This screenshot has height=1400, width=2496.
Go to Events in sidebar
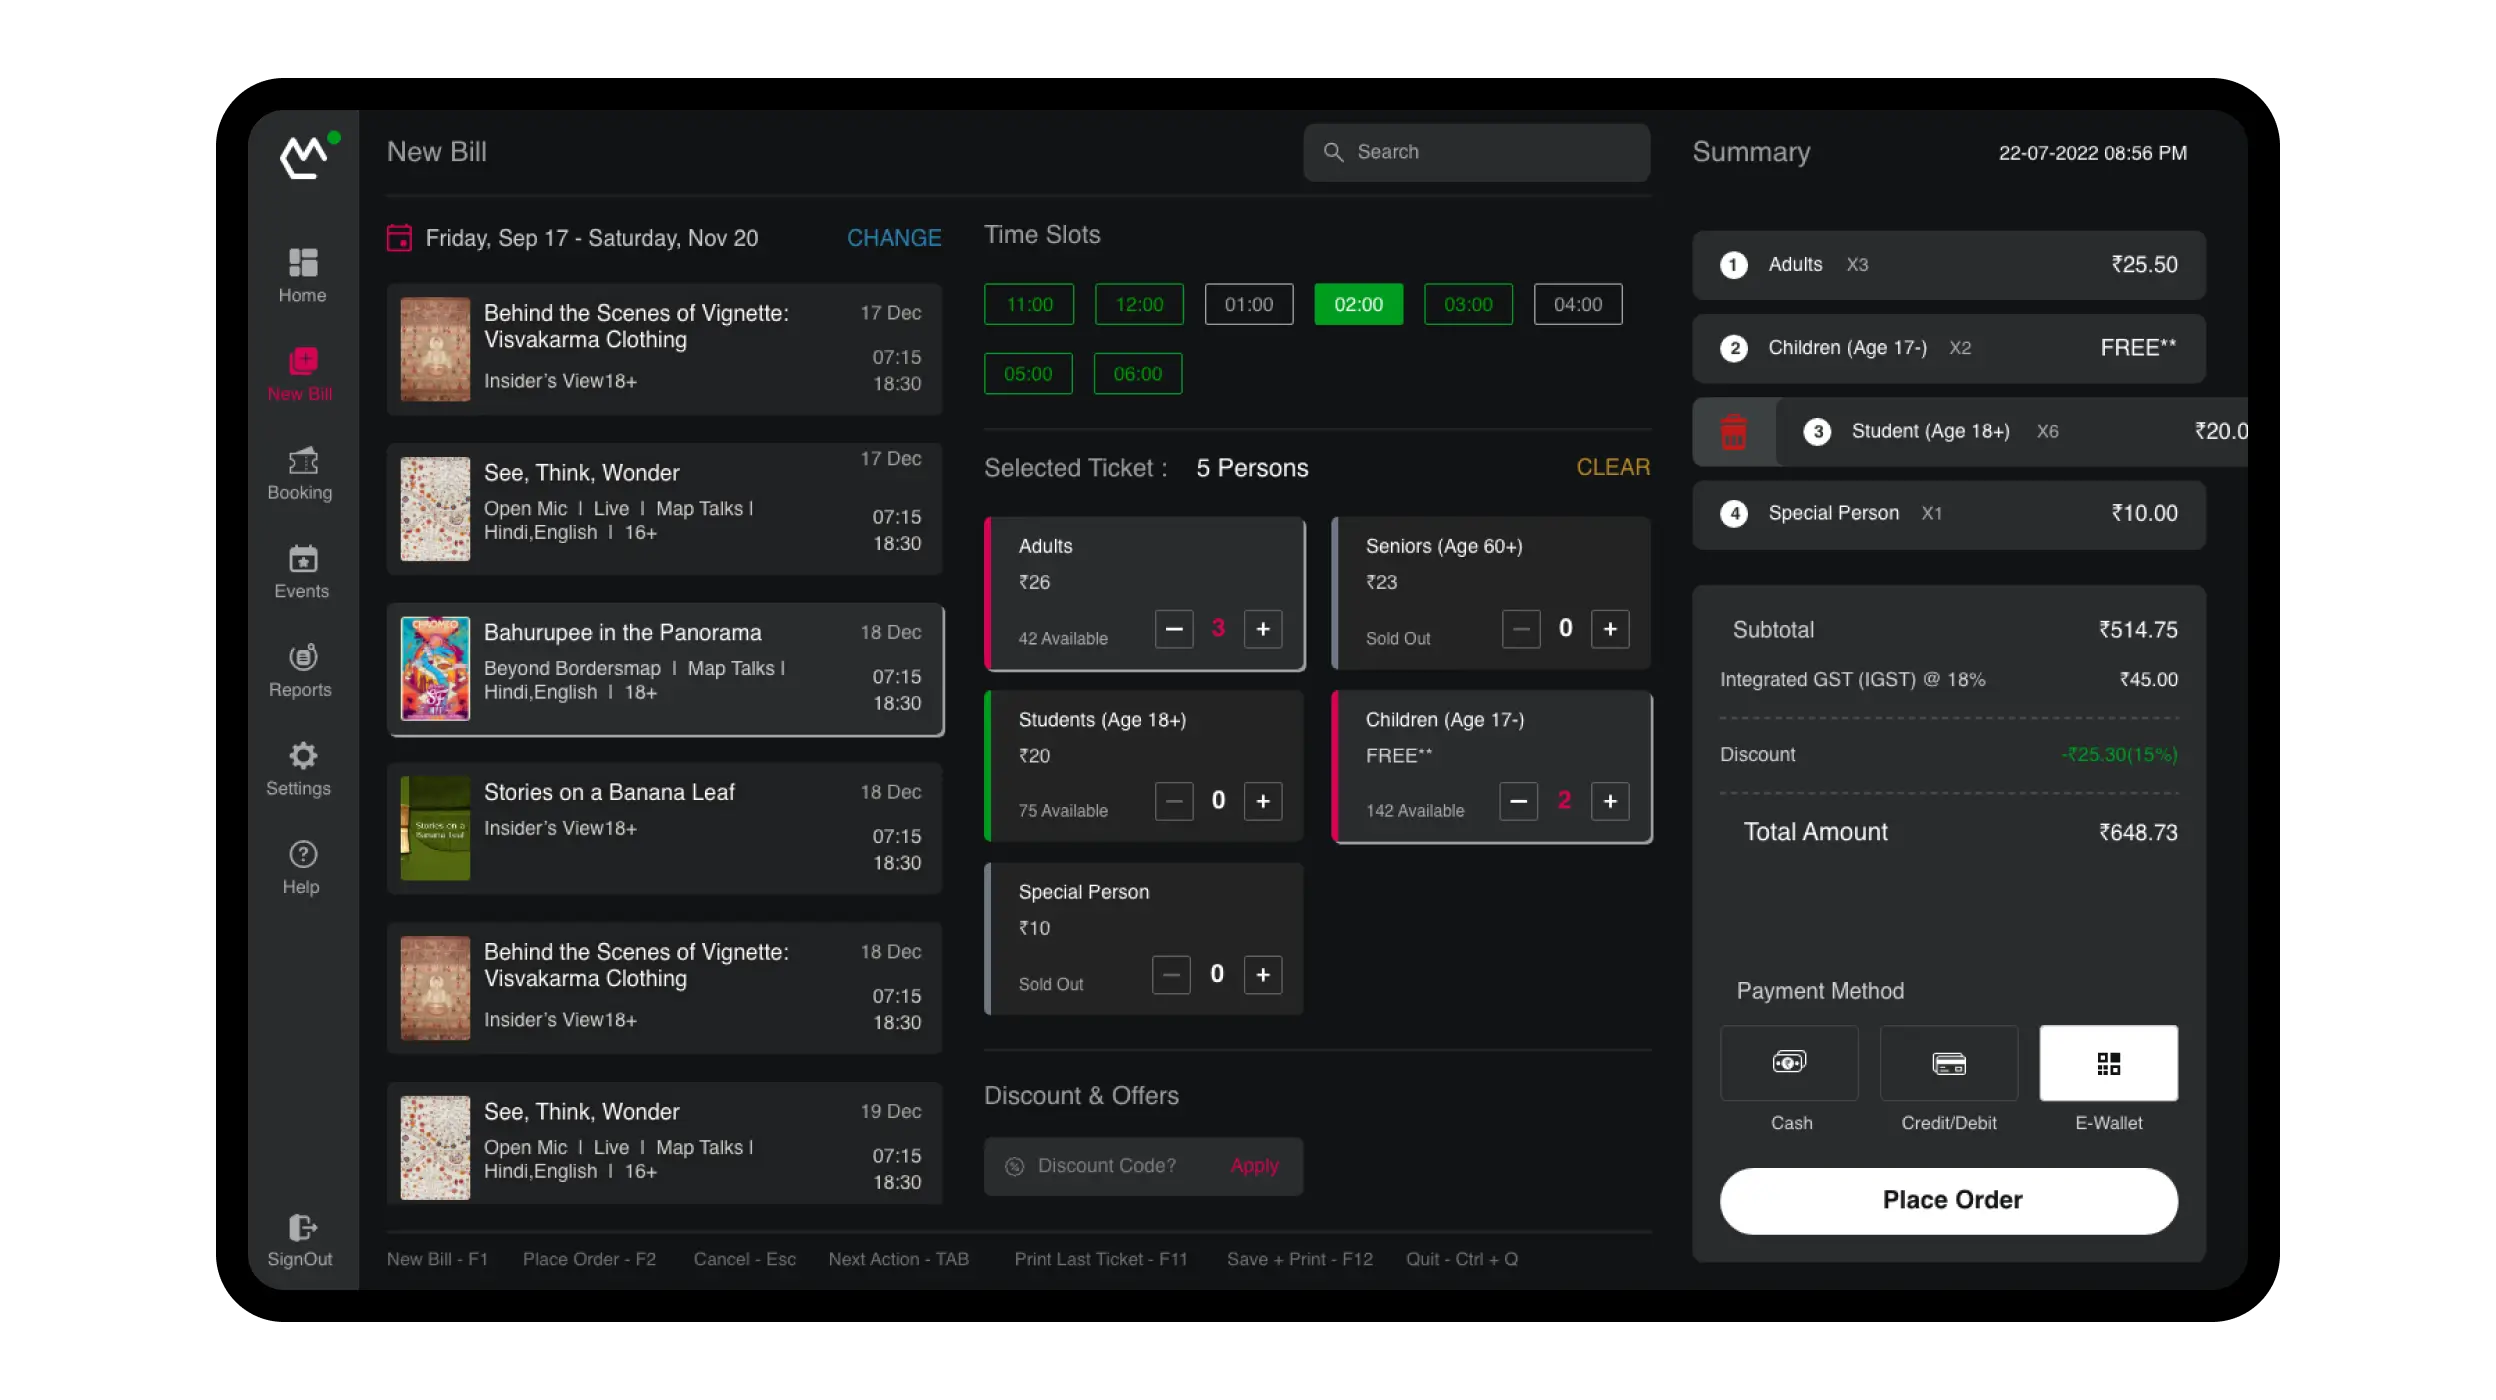pyautogui.click(x=302, y=559)
